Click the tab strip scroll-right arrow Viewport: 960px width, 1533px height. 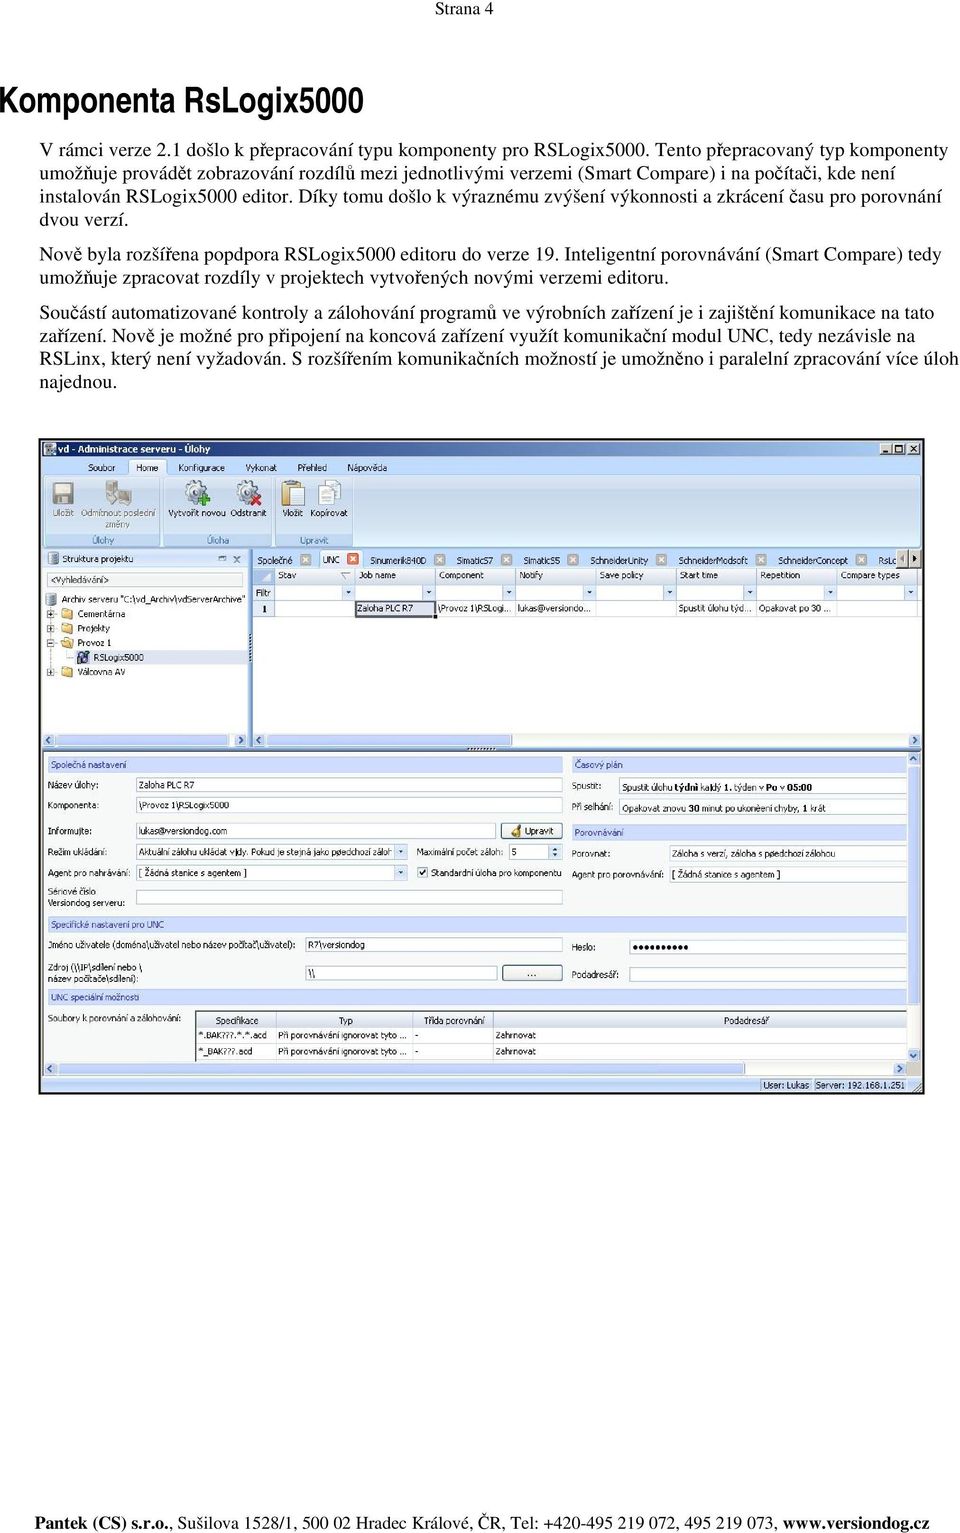(x=914, y=559)
